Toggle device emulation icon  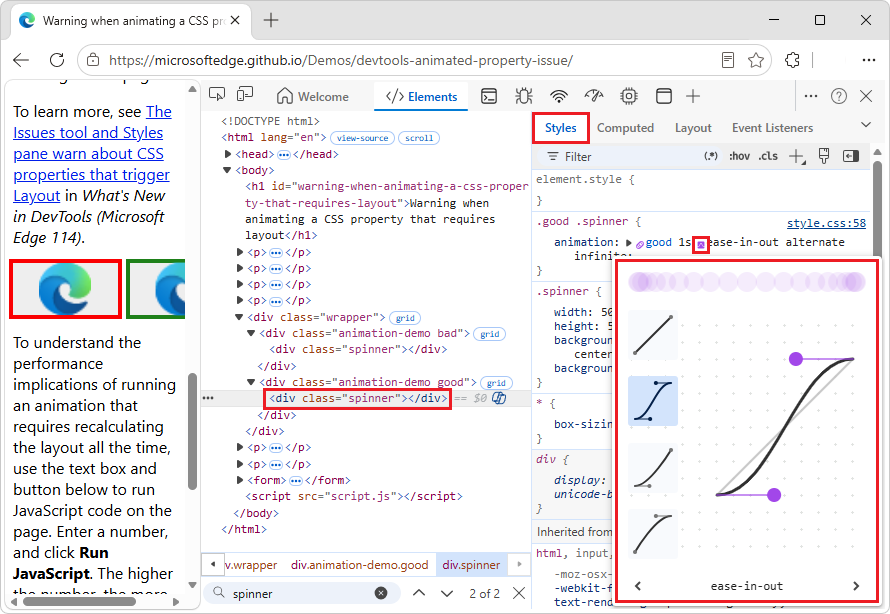pyautogui.click(x=245, y=95)
